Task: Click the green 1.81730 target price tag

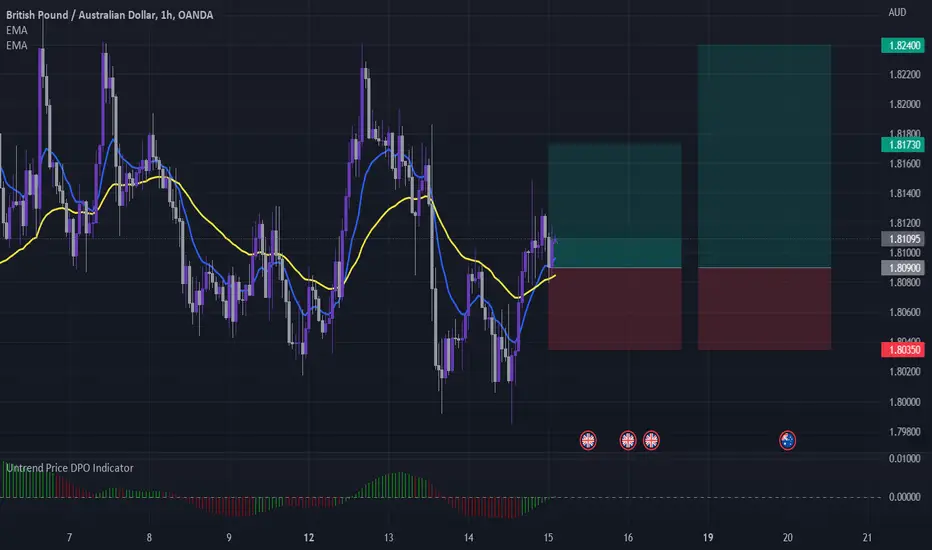Action: click(x=903, y=144)
